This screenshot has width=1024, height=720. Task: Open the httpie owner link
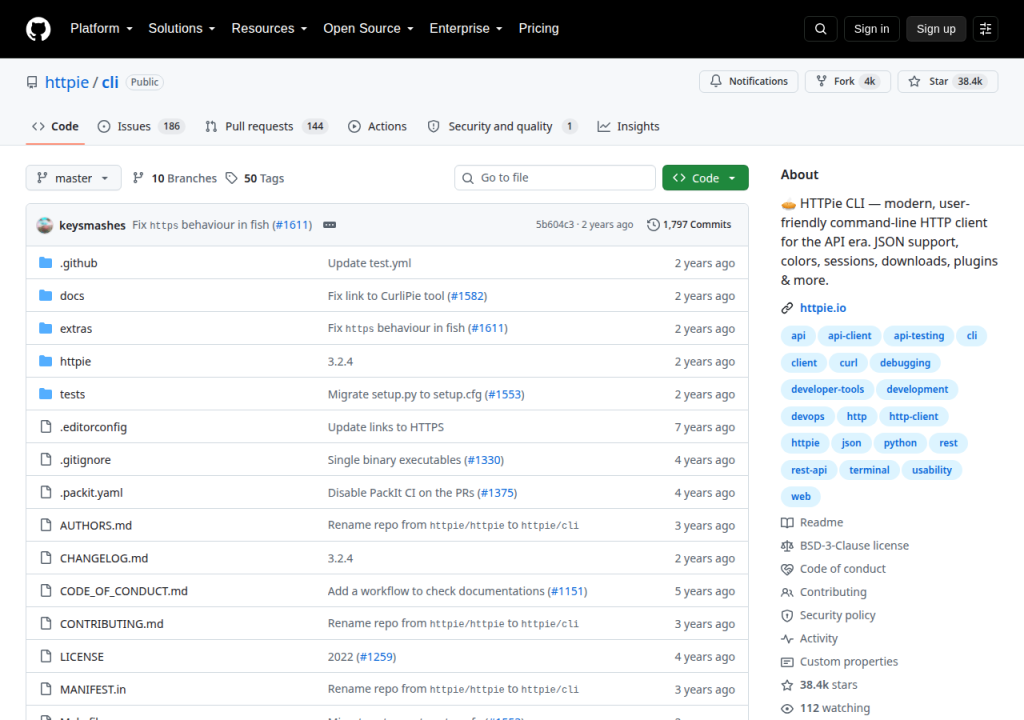click(67, 82)
